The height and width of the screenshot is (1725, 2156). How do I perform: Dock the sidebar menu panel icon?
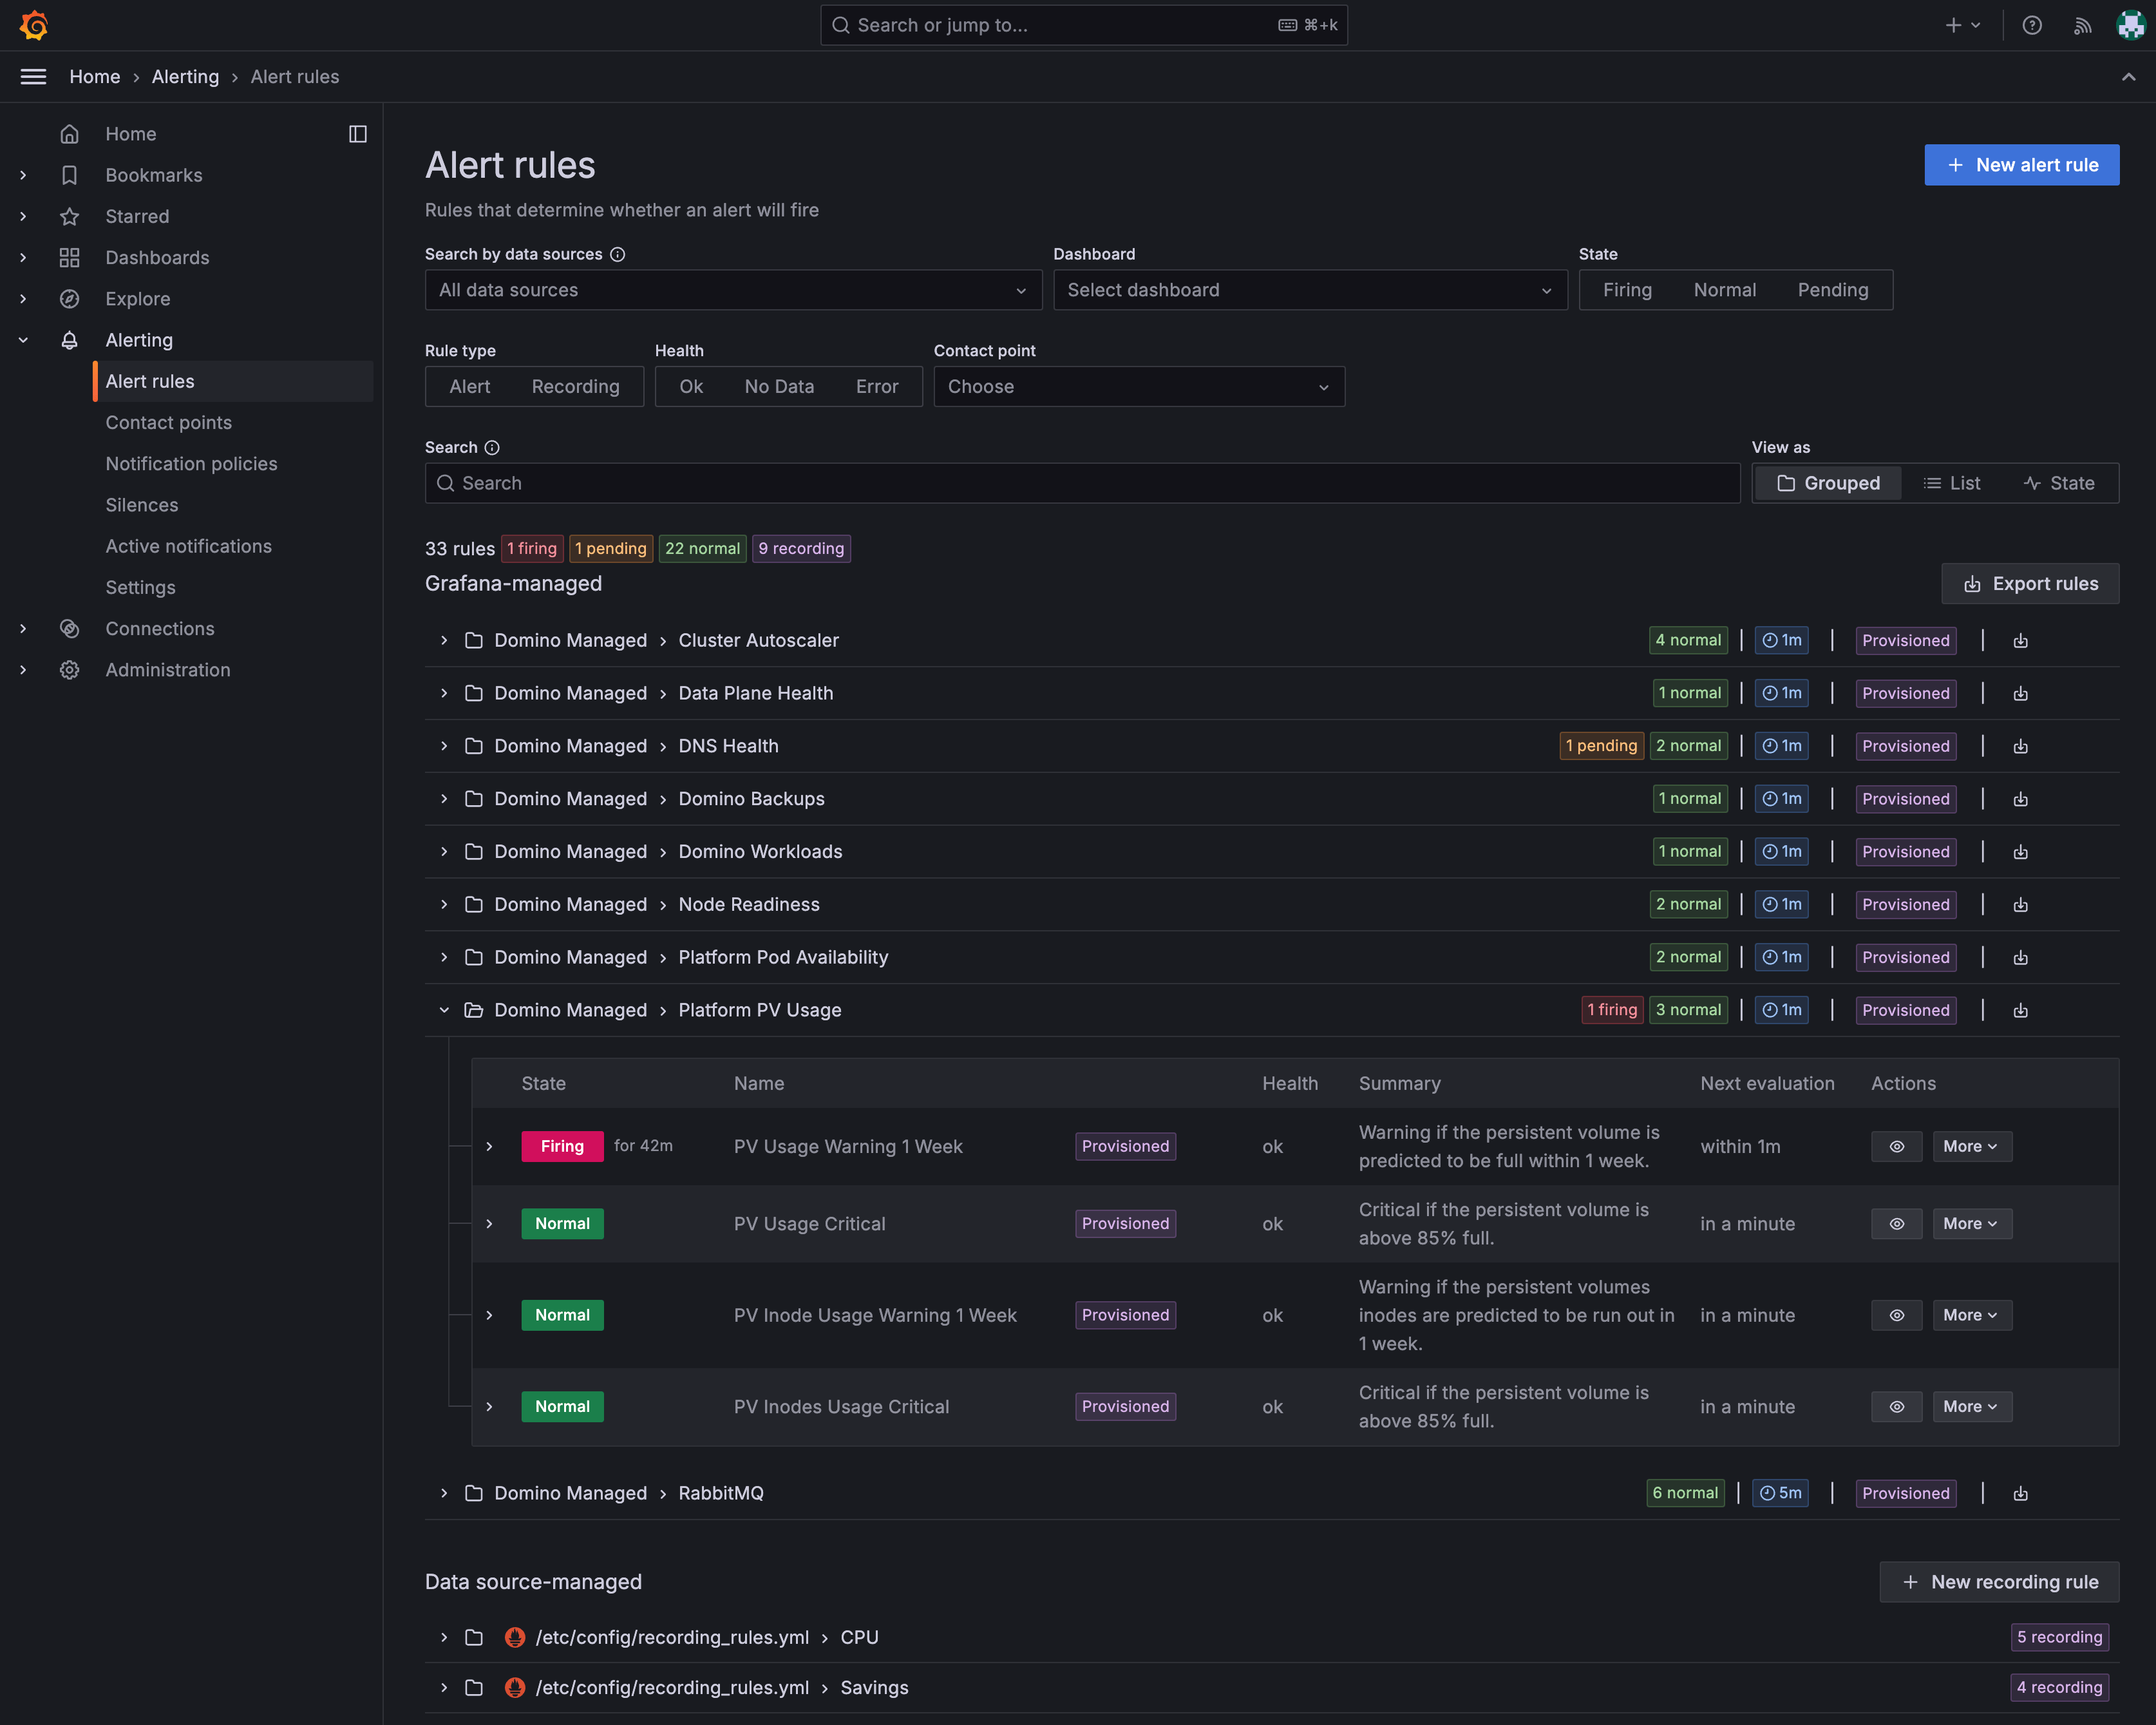click(x=357, y=134)
